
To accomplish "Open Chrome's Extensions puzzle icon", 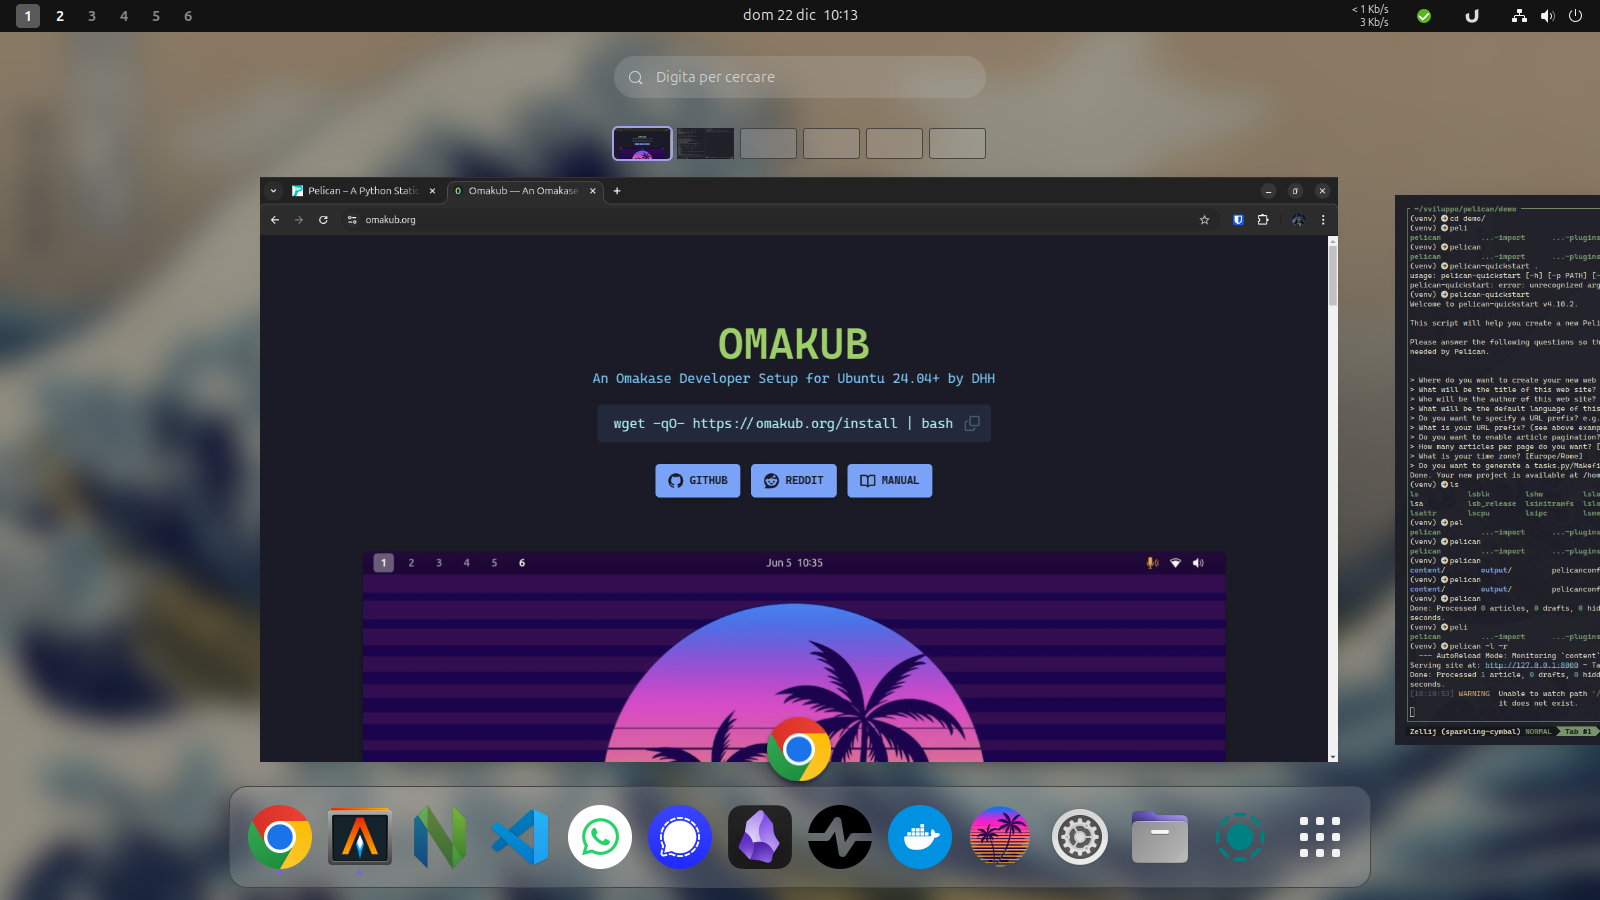I will coord(1263,220).
